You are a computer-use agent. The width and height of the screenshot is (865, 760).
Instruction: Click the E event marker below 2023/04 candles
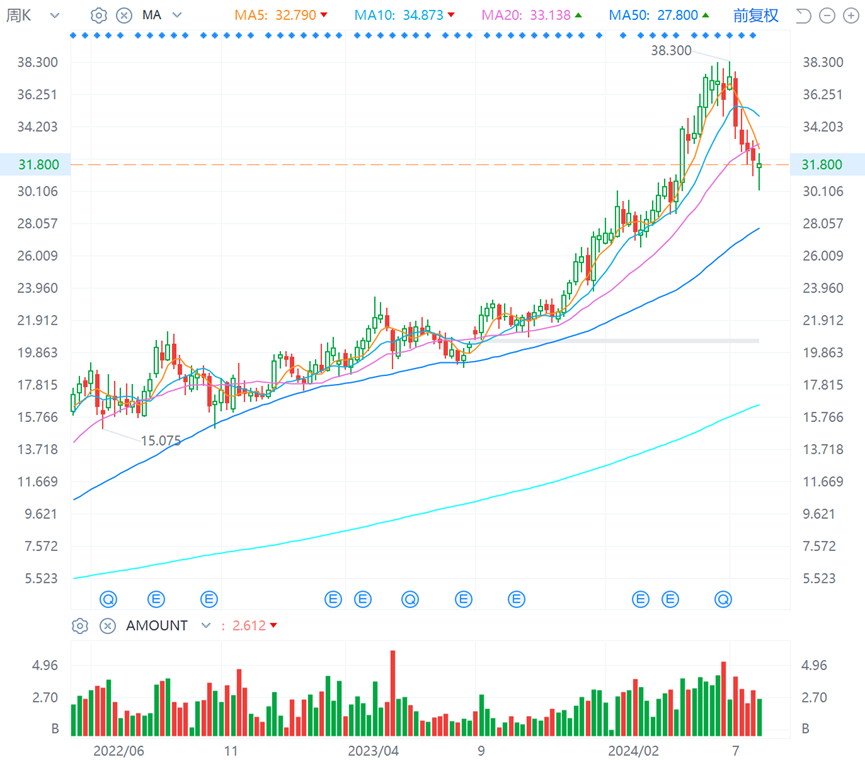coord(362,599)
